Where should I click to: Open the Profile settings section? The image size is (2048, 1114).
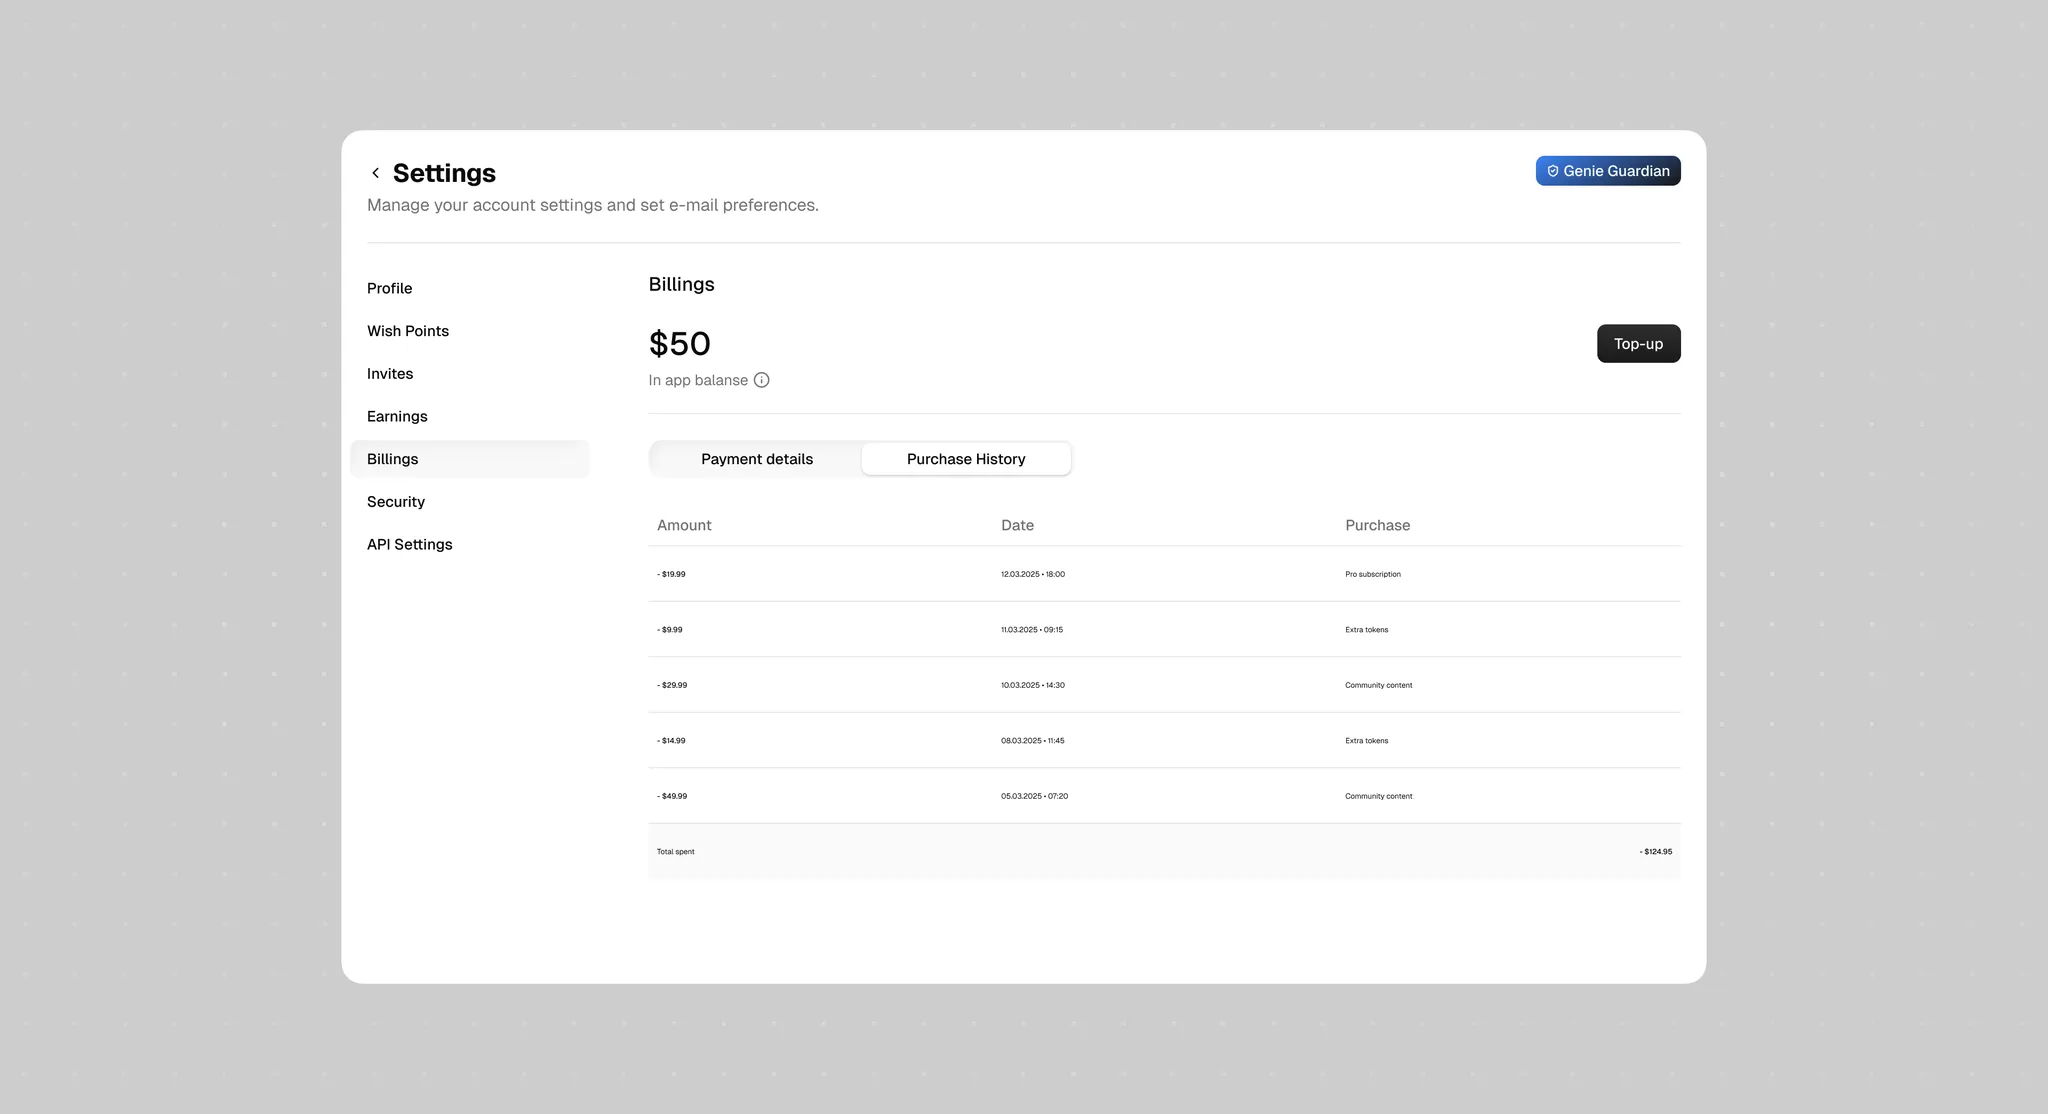pos(389,288)
